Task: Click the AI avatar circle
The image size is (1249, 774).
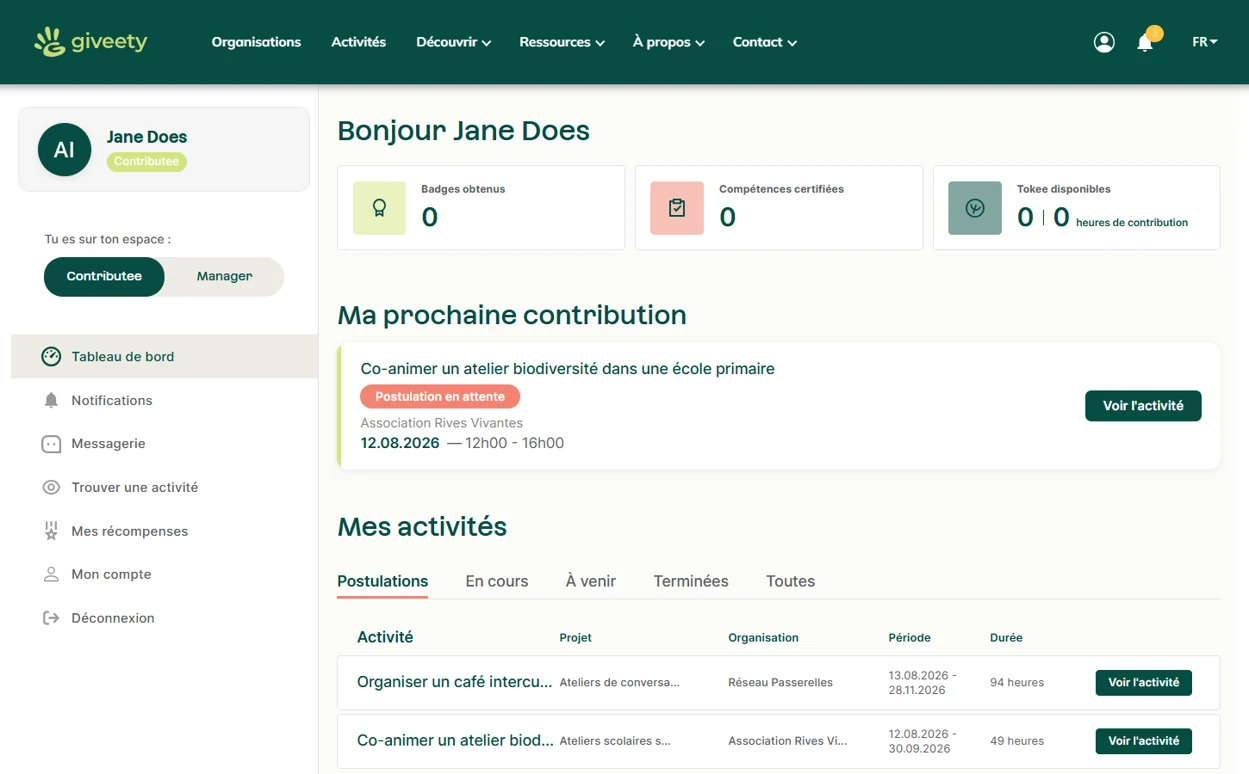Action: (64, 149)
